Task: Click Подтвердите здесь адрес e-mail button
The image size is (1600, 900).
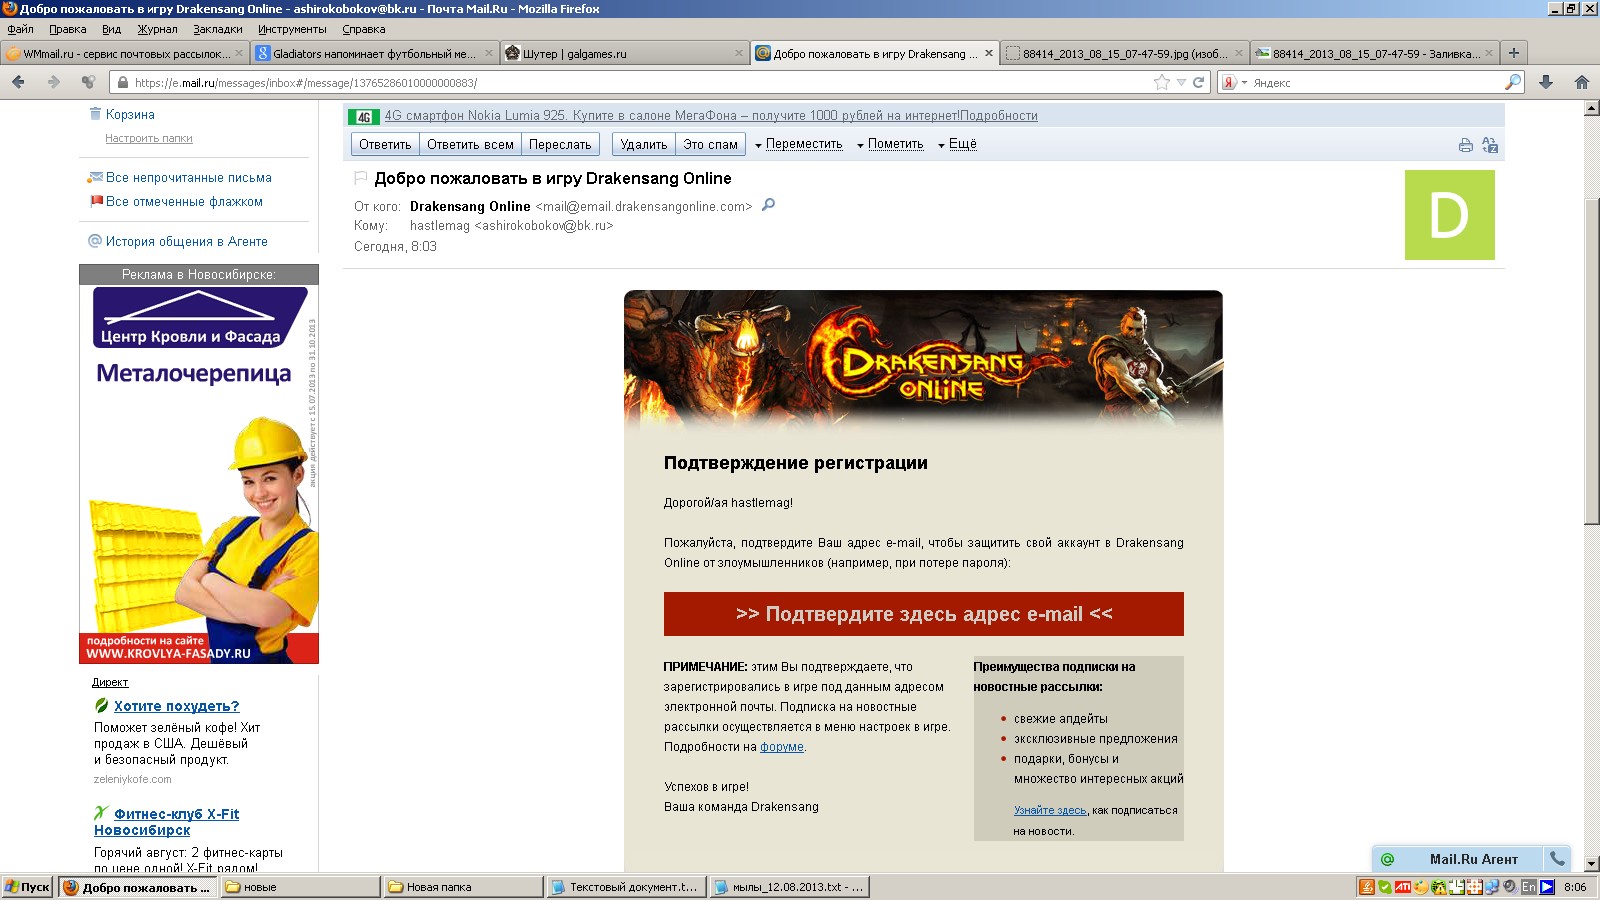Action: click(x=924, y=614)
